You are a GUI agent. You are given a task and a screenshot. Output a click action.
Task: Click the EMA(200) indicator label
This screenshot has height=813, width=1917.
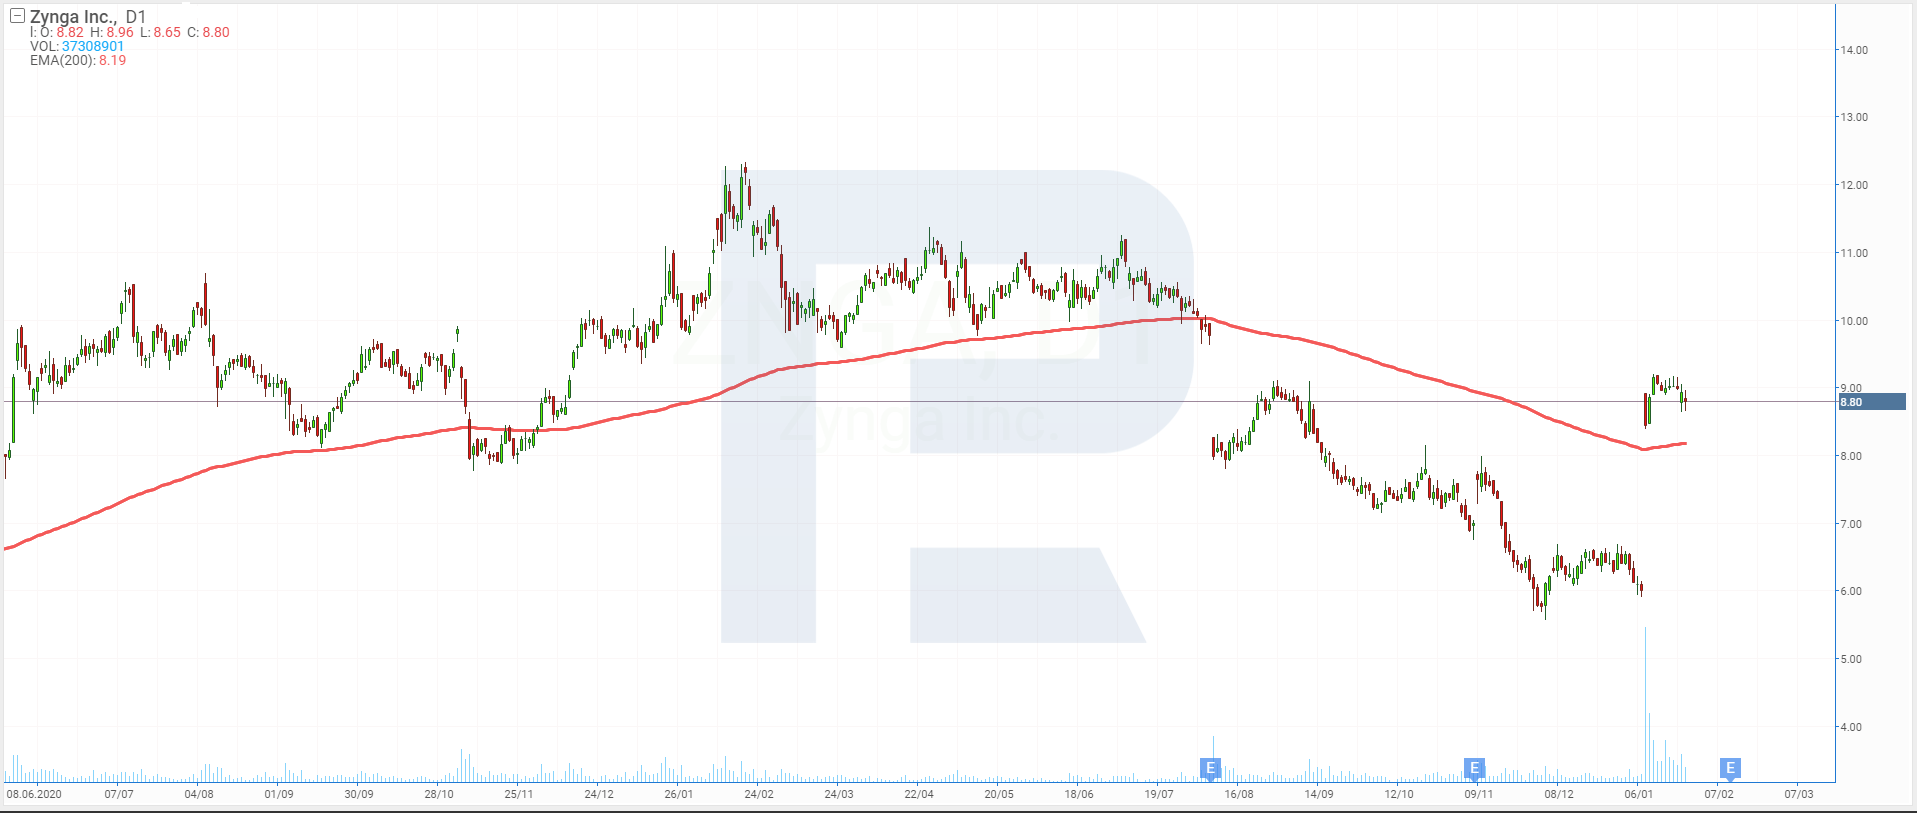(62, 60)
